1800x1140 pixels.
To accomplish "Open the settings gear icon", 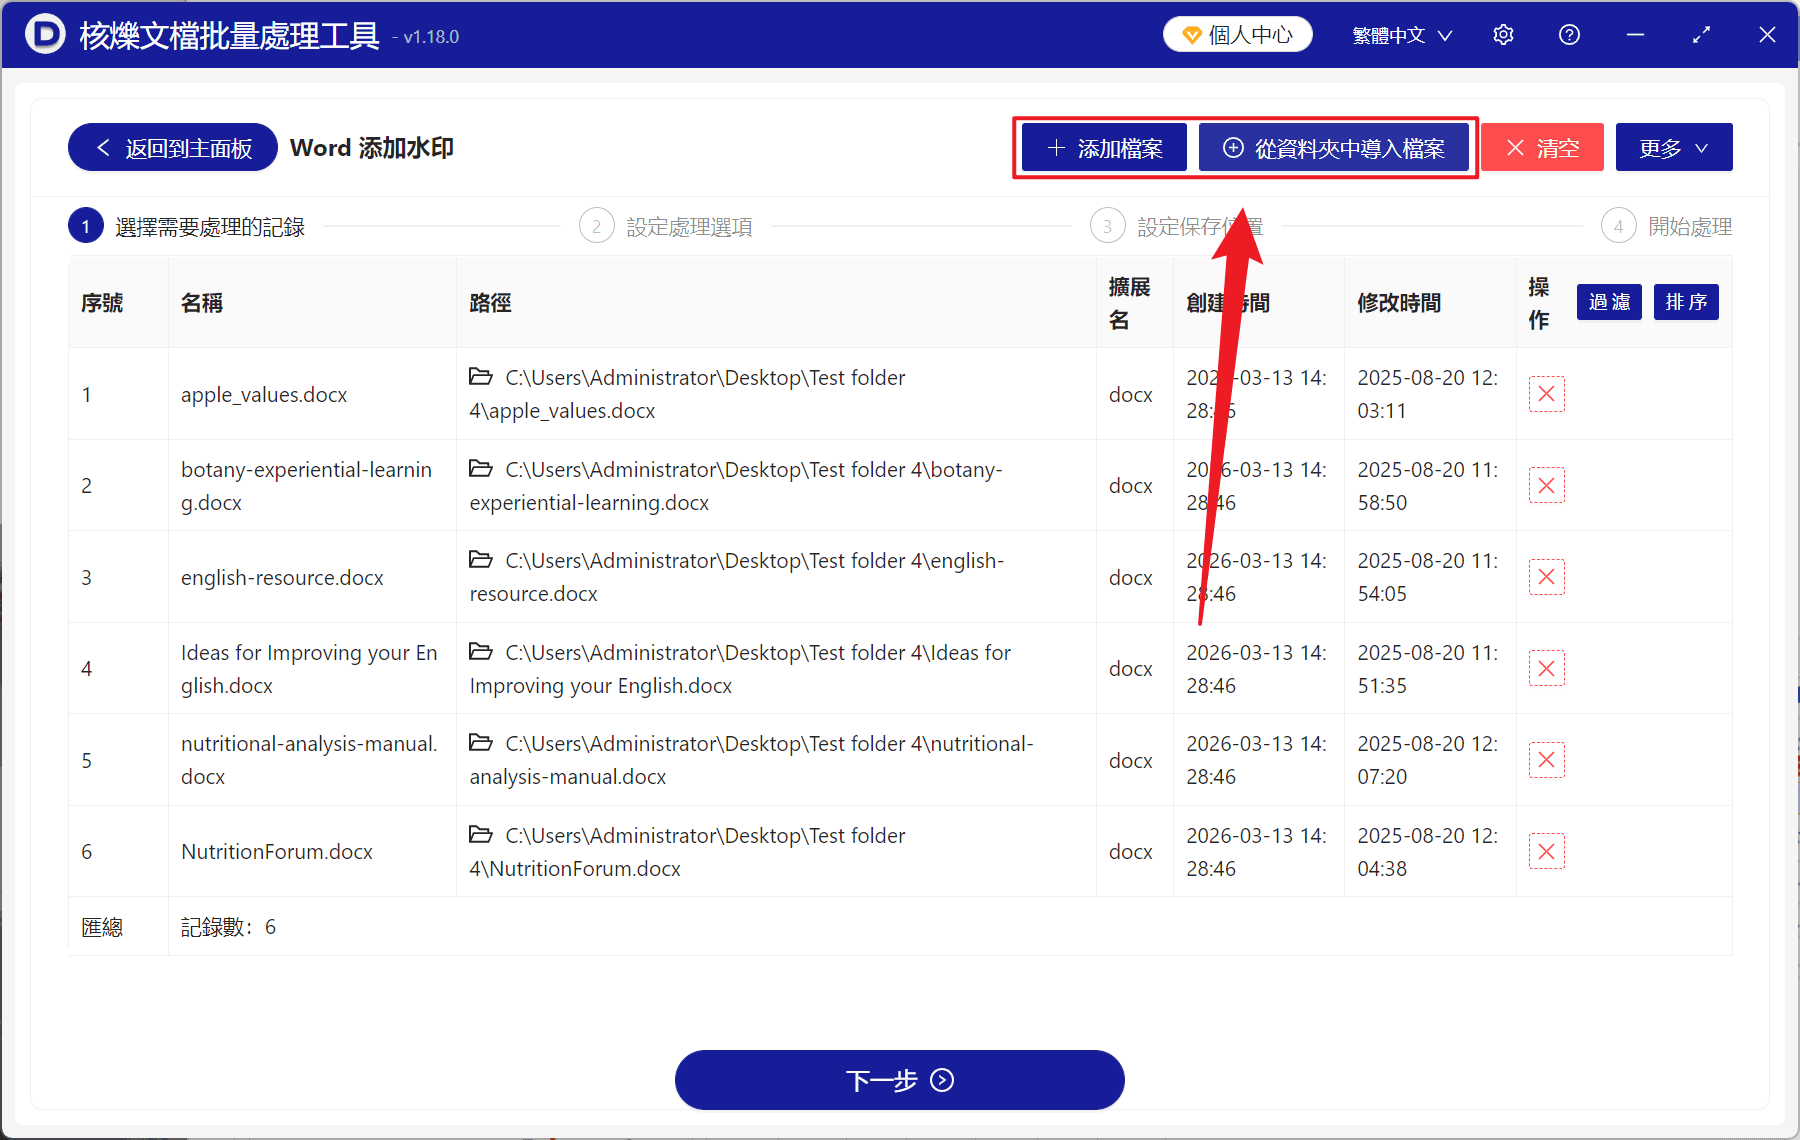I will tap(1503, 34).
